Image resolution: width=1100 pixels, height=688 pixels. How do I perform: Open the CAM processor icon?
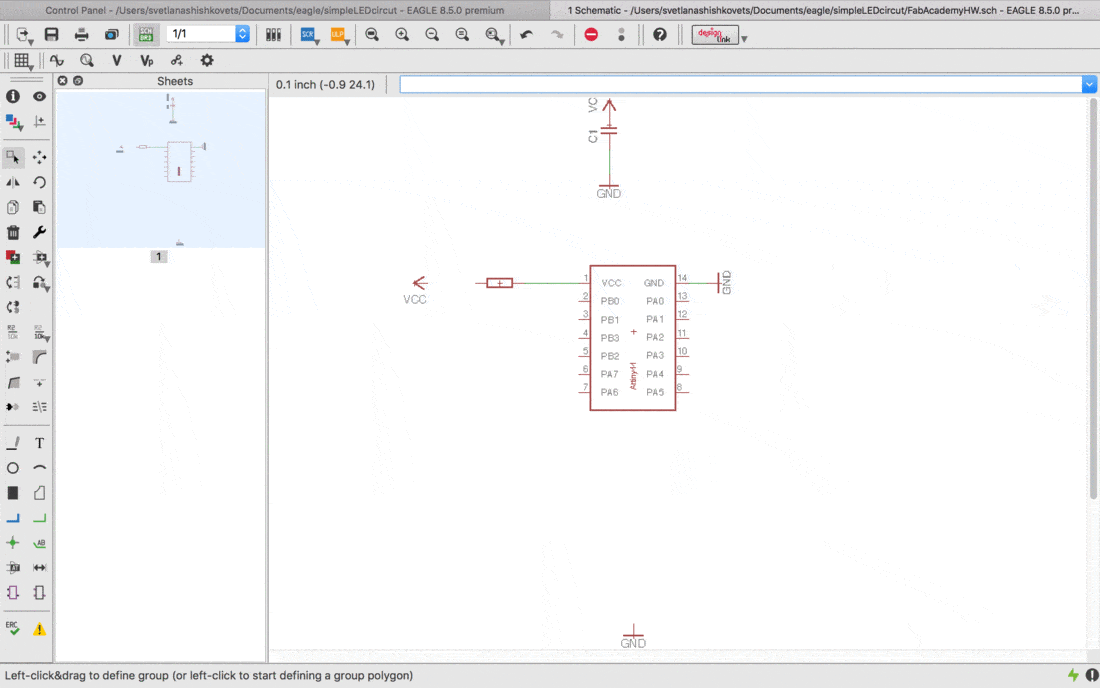112,34
